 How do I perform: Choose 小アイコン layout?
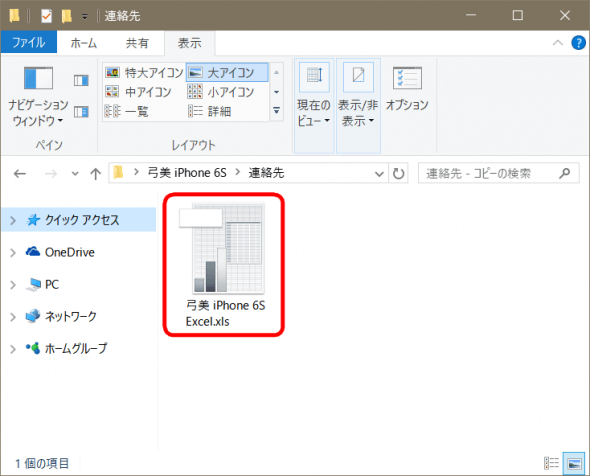pos(221,92)
